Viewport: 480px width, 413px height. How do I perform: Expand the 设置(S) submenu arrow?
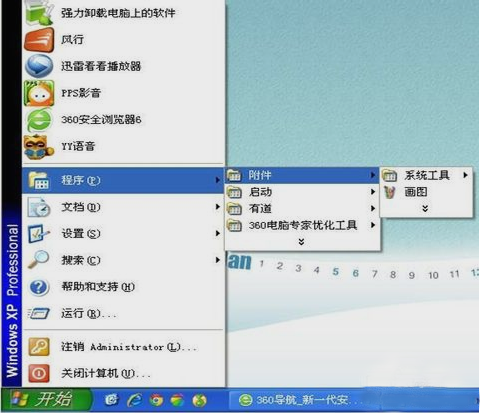click(217, 233)
